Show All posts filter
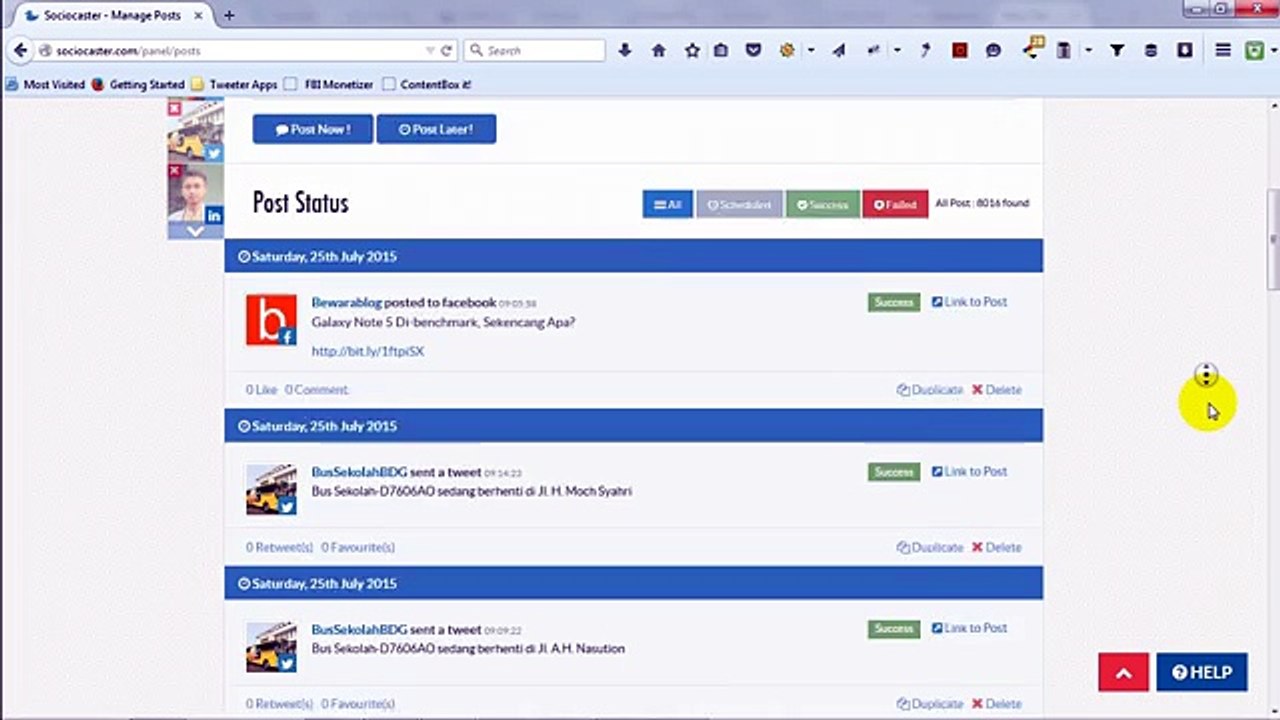 (667, 205)
